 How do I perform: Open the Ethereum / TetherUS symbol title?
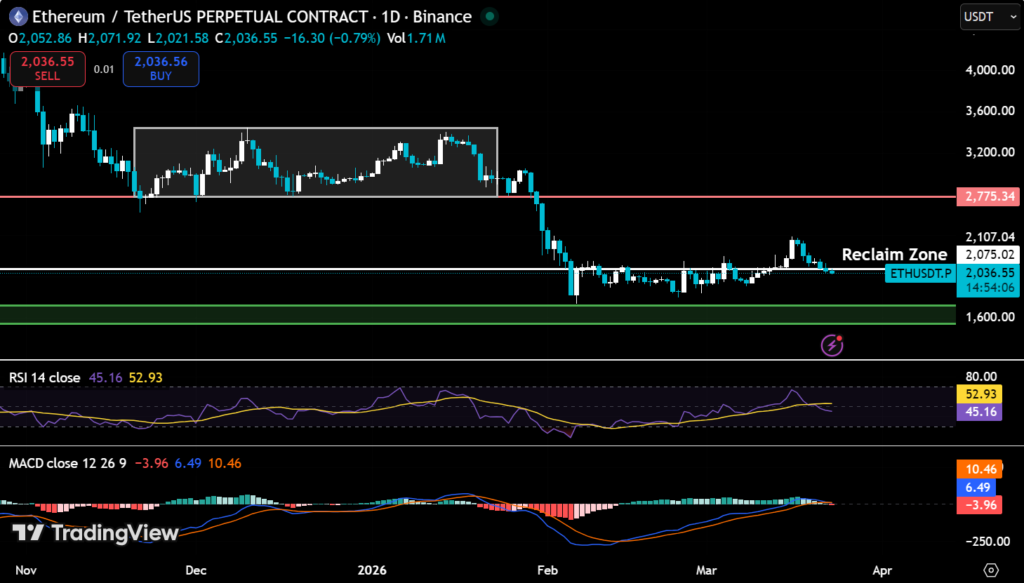pos(110,16)
